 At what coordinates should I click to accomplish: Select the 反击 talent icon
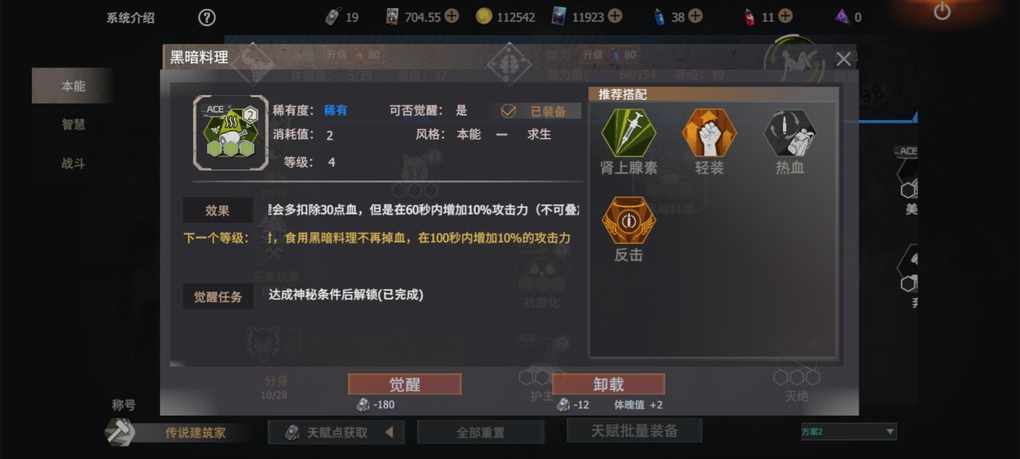[628, 220]
